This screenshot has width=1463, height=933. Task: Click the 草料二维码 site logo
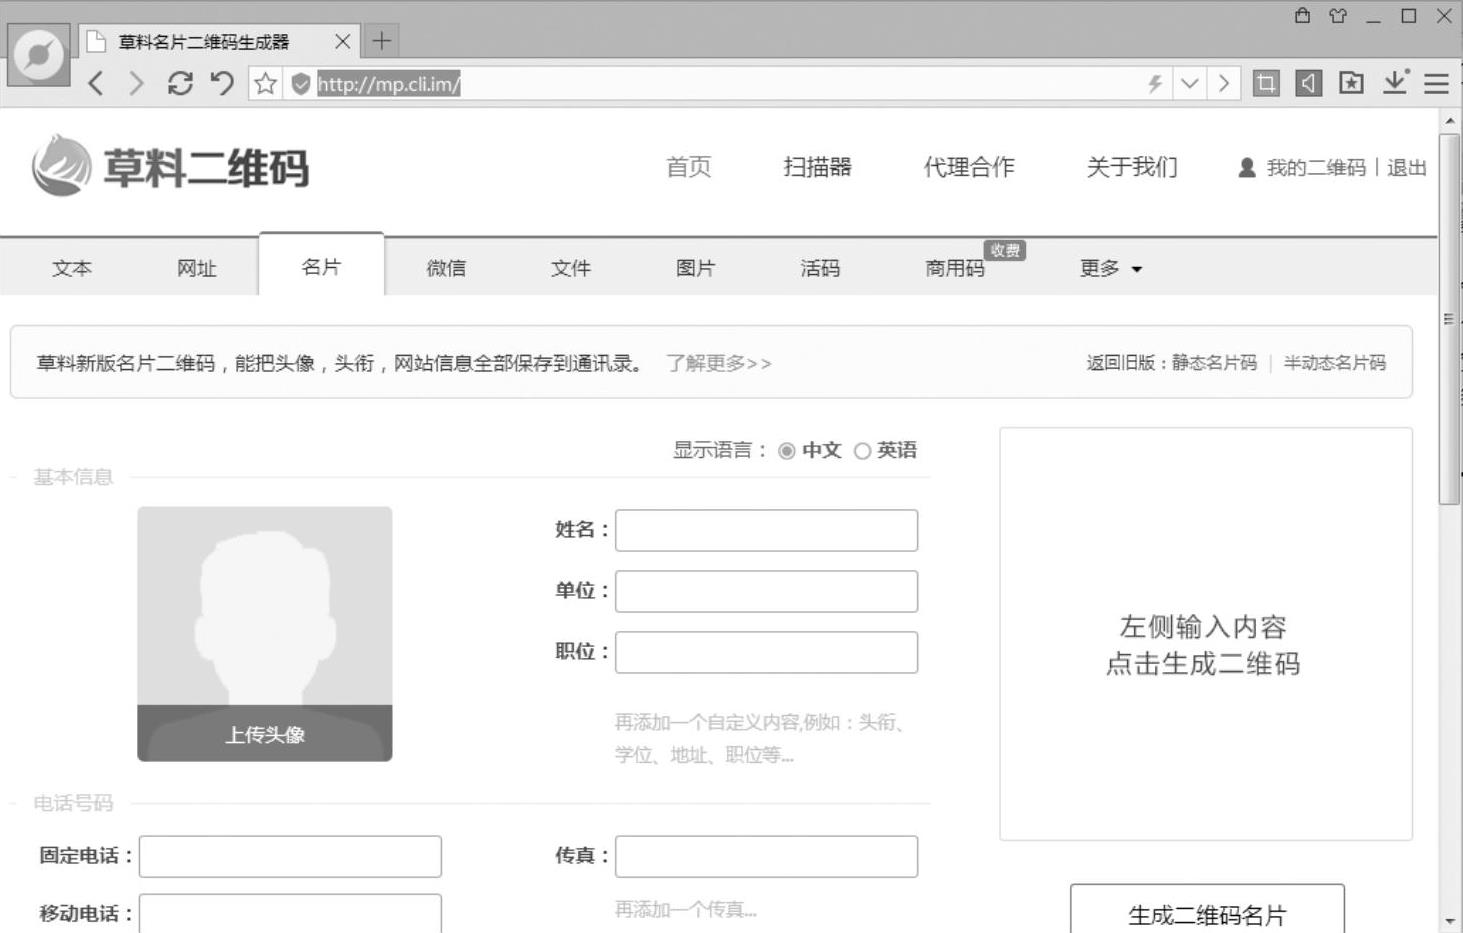point(170,166)
